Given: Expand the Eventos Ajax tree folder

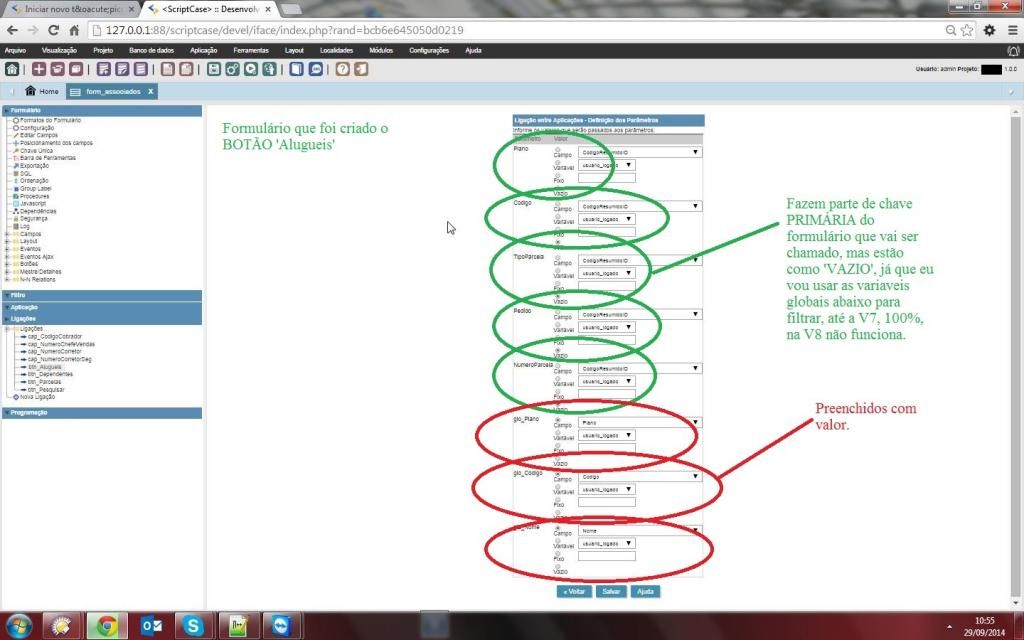Looking at the screenshot, I should click(x=7, y=257).
